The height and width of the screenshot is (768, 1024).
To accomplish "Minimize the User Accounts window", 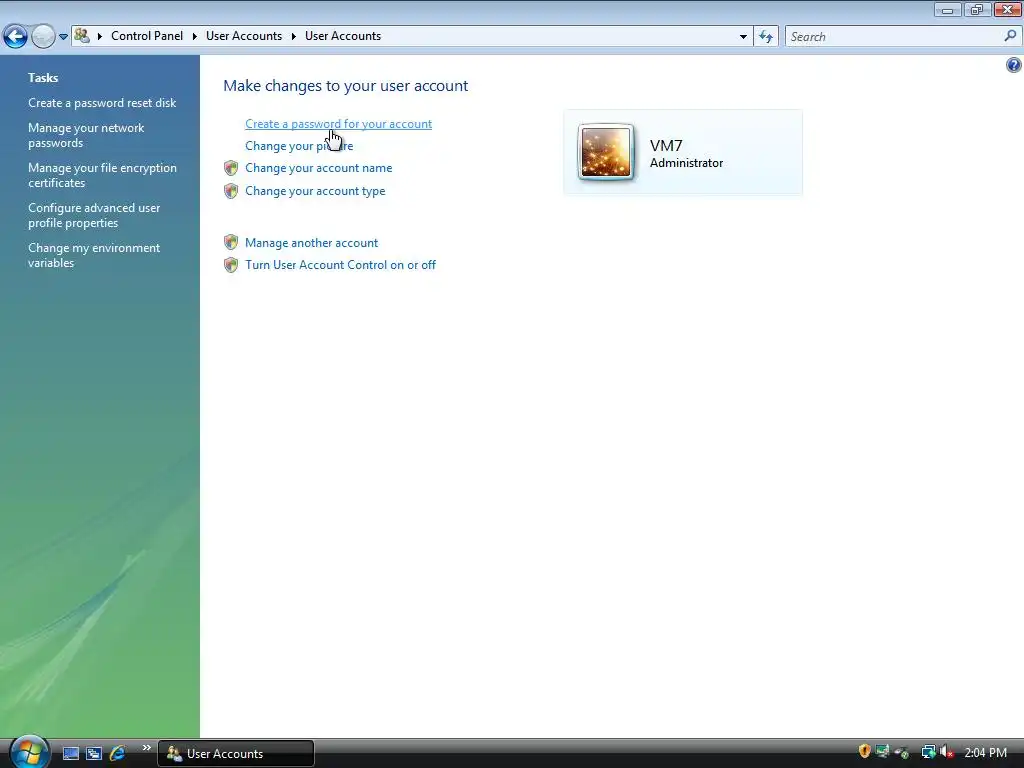I will [948, 9].
